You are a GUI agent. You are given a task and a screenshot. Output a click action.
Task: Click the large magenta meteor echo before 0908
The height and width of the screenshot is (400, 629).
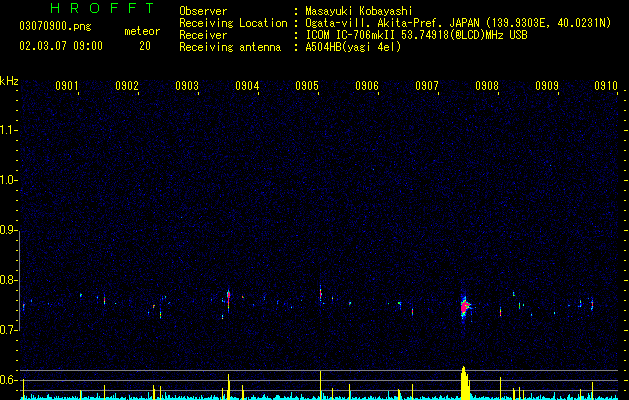point(465,308)
